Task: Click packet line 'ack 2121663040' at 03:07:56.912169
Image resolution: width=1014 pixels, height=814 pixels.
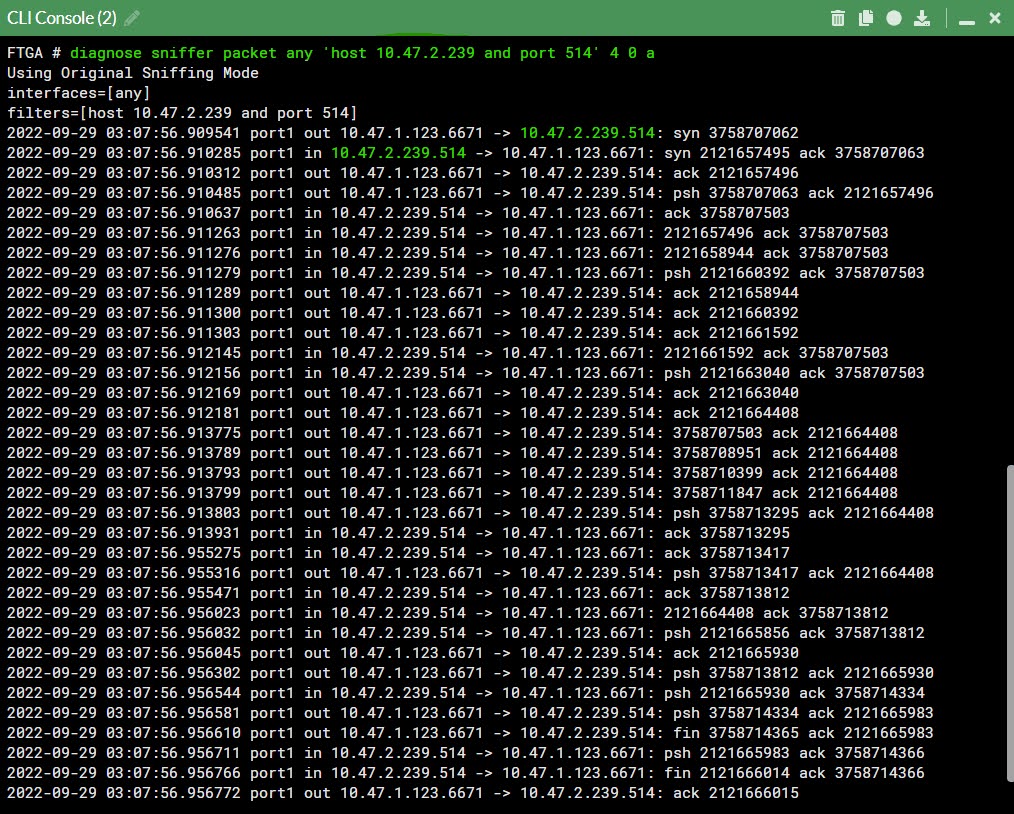Action: [403, 394]
